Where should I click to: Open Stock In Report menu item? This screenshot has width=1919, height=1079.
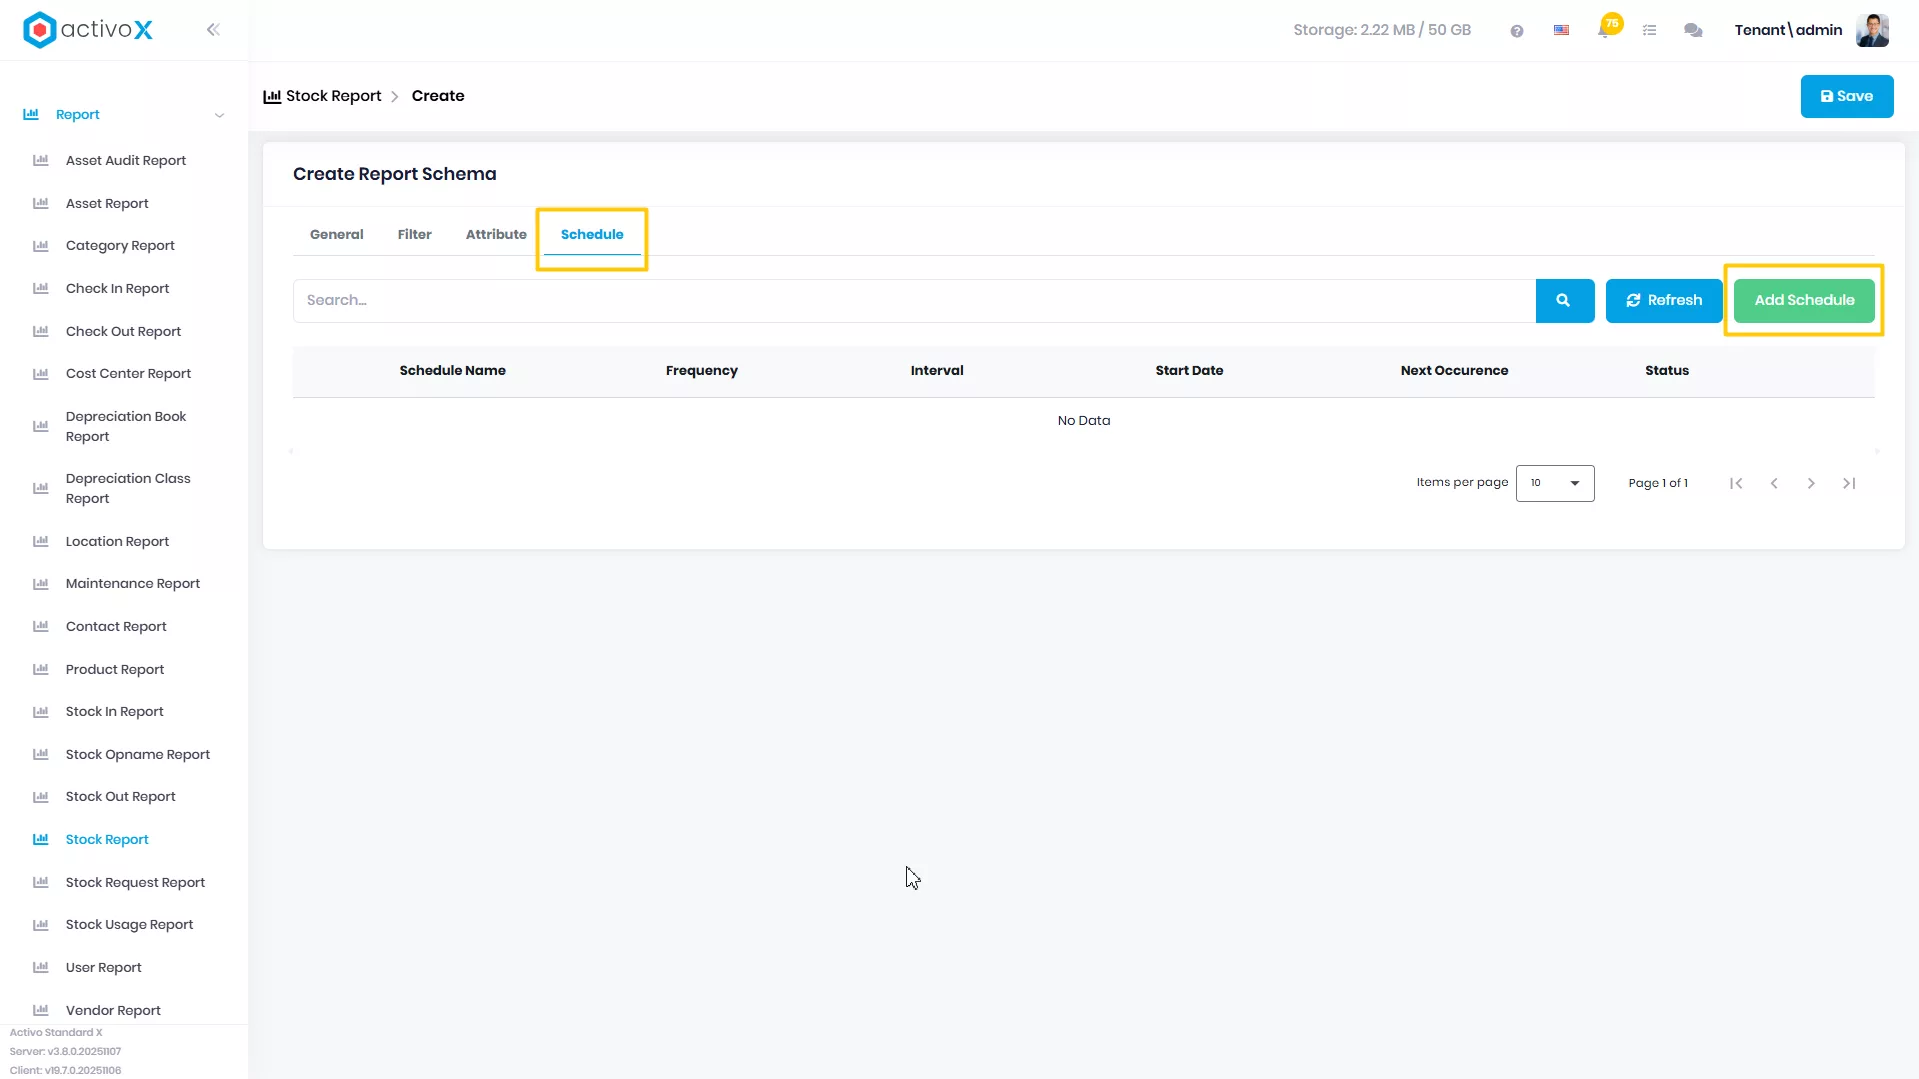115,712
